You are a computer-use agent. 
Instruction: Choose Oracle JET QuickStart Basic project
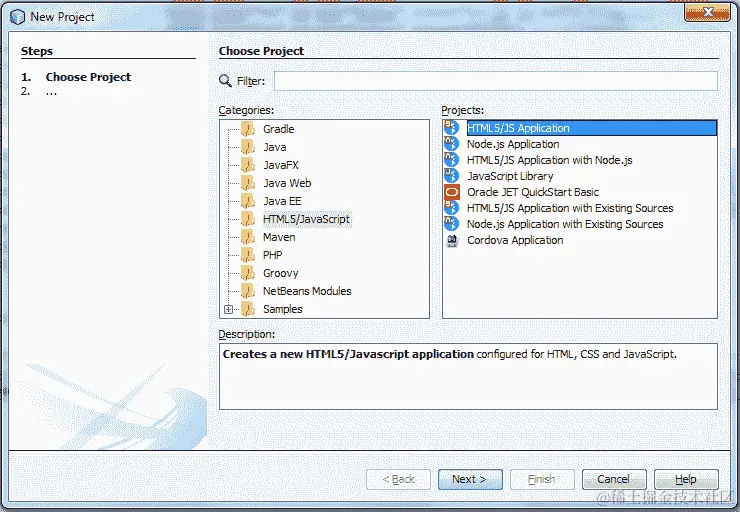[x=533, y=192]
